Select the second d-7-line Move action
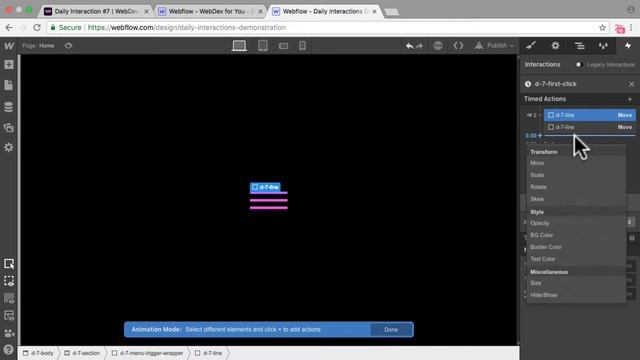Image resolution: width=640 pixels, height=360 pixels. point(590,127)
